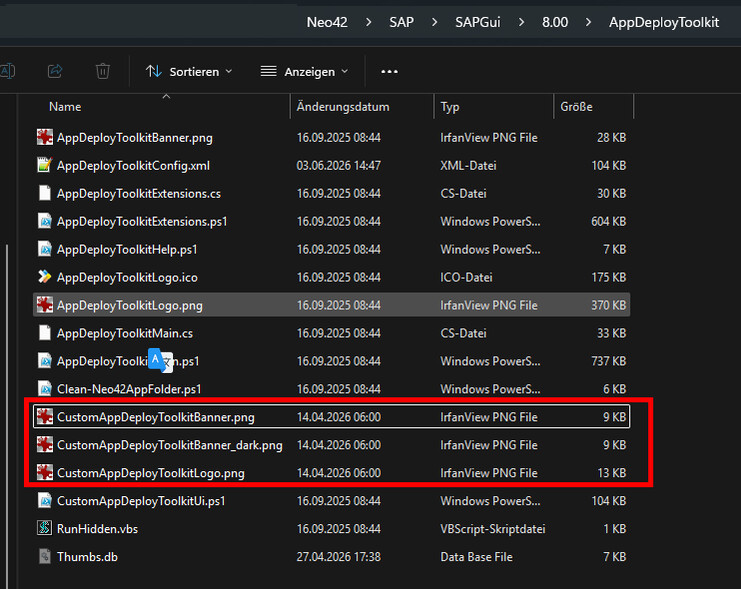Go to the 8.00 breadcrumb folder
The width and height of the screenshot is (741, 589).
pyautogui.click(x=555, y=22)
